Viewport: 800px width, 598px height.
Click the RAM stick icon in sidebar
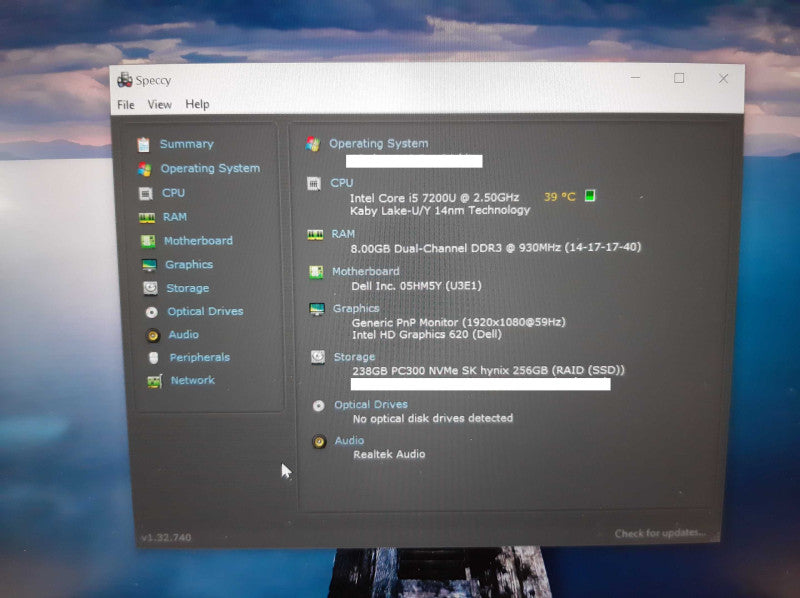click(147, 218)
